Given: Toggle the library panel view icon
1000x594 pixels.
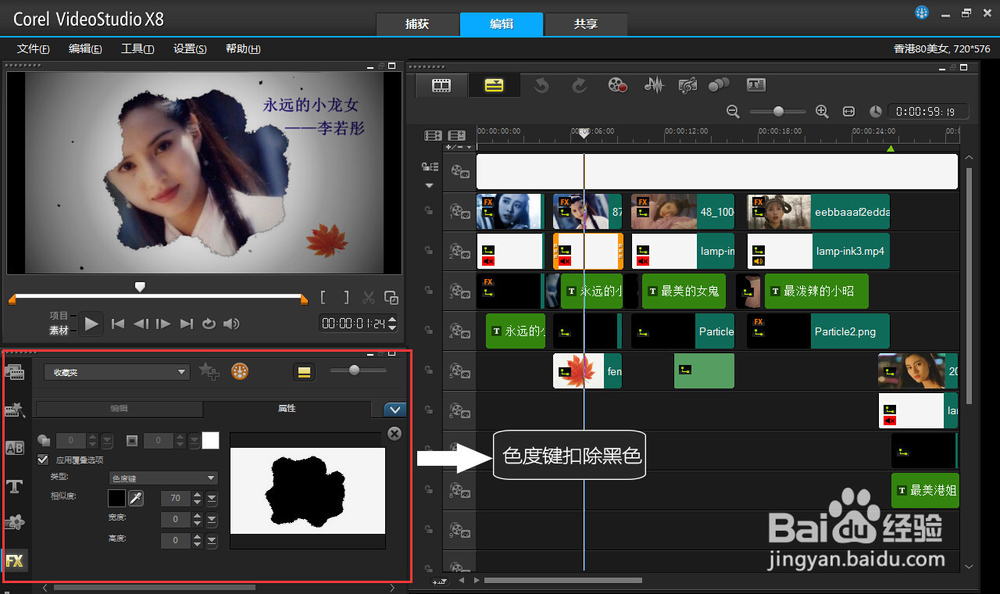Looking at the screenshot, I should [304, 372].
